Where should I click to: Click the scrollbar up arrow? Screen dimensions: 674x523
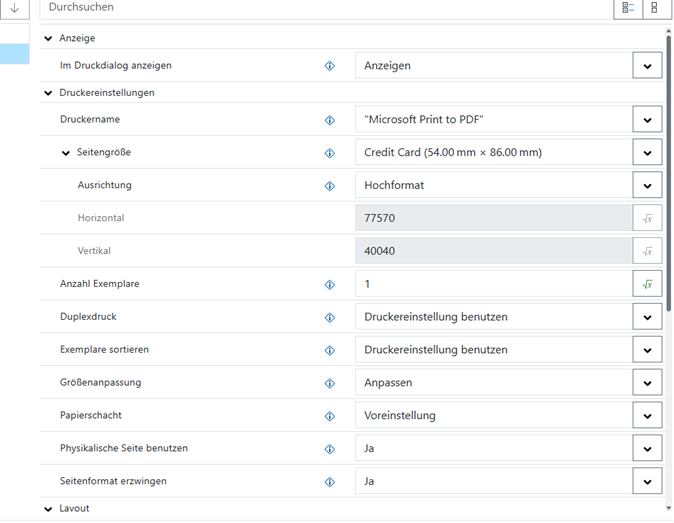(668, 31)
